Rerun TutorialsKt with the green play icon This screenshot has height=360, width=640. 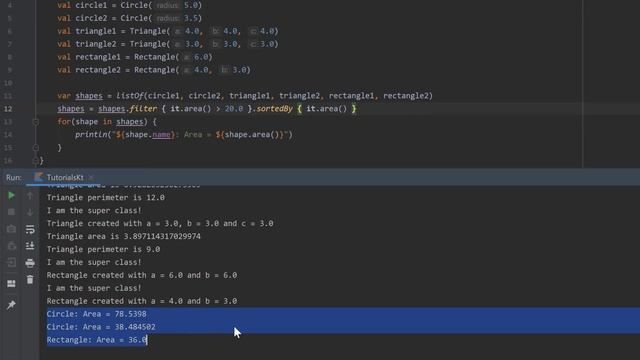coord(11,196)
